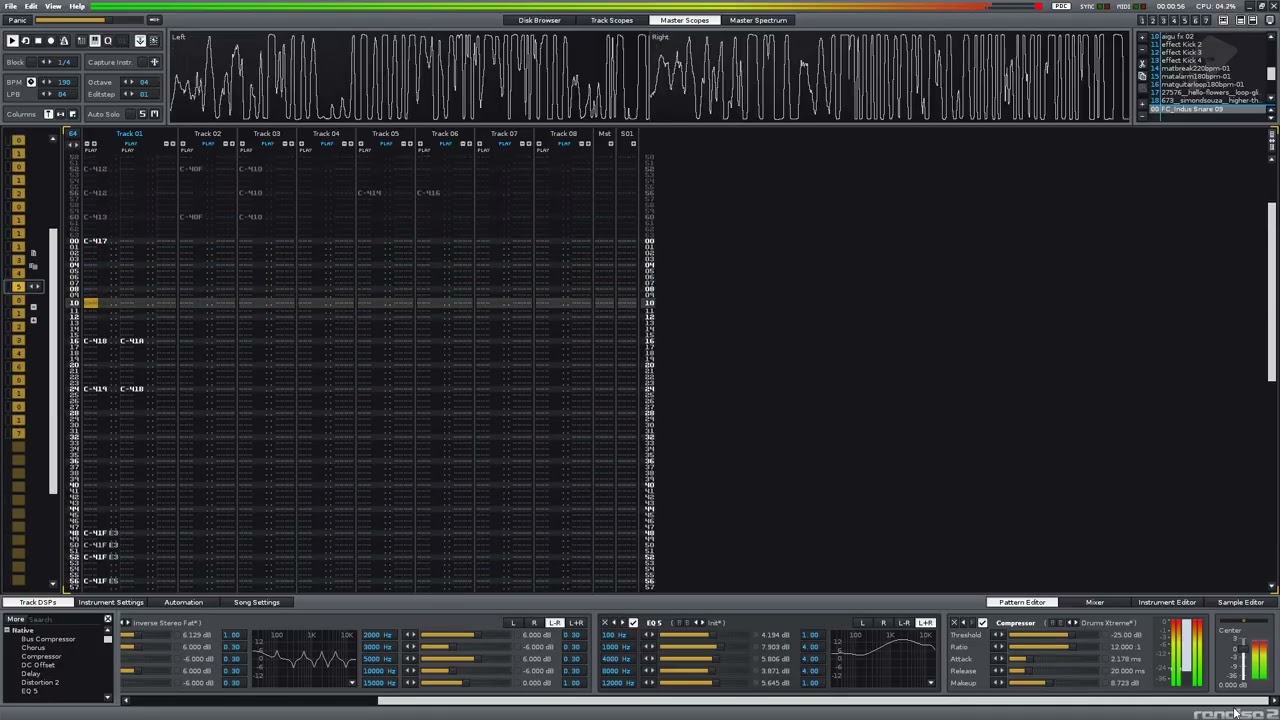Disable the EQ 5 device checkbox
1280x720 pixels.
633,622
